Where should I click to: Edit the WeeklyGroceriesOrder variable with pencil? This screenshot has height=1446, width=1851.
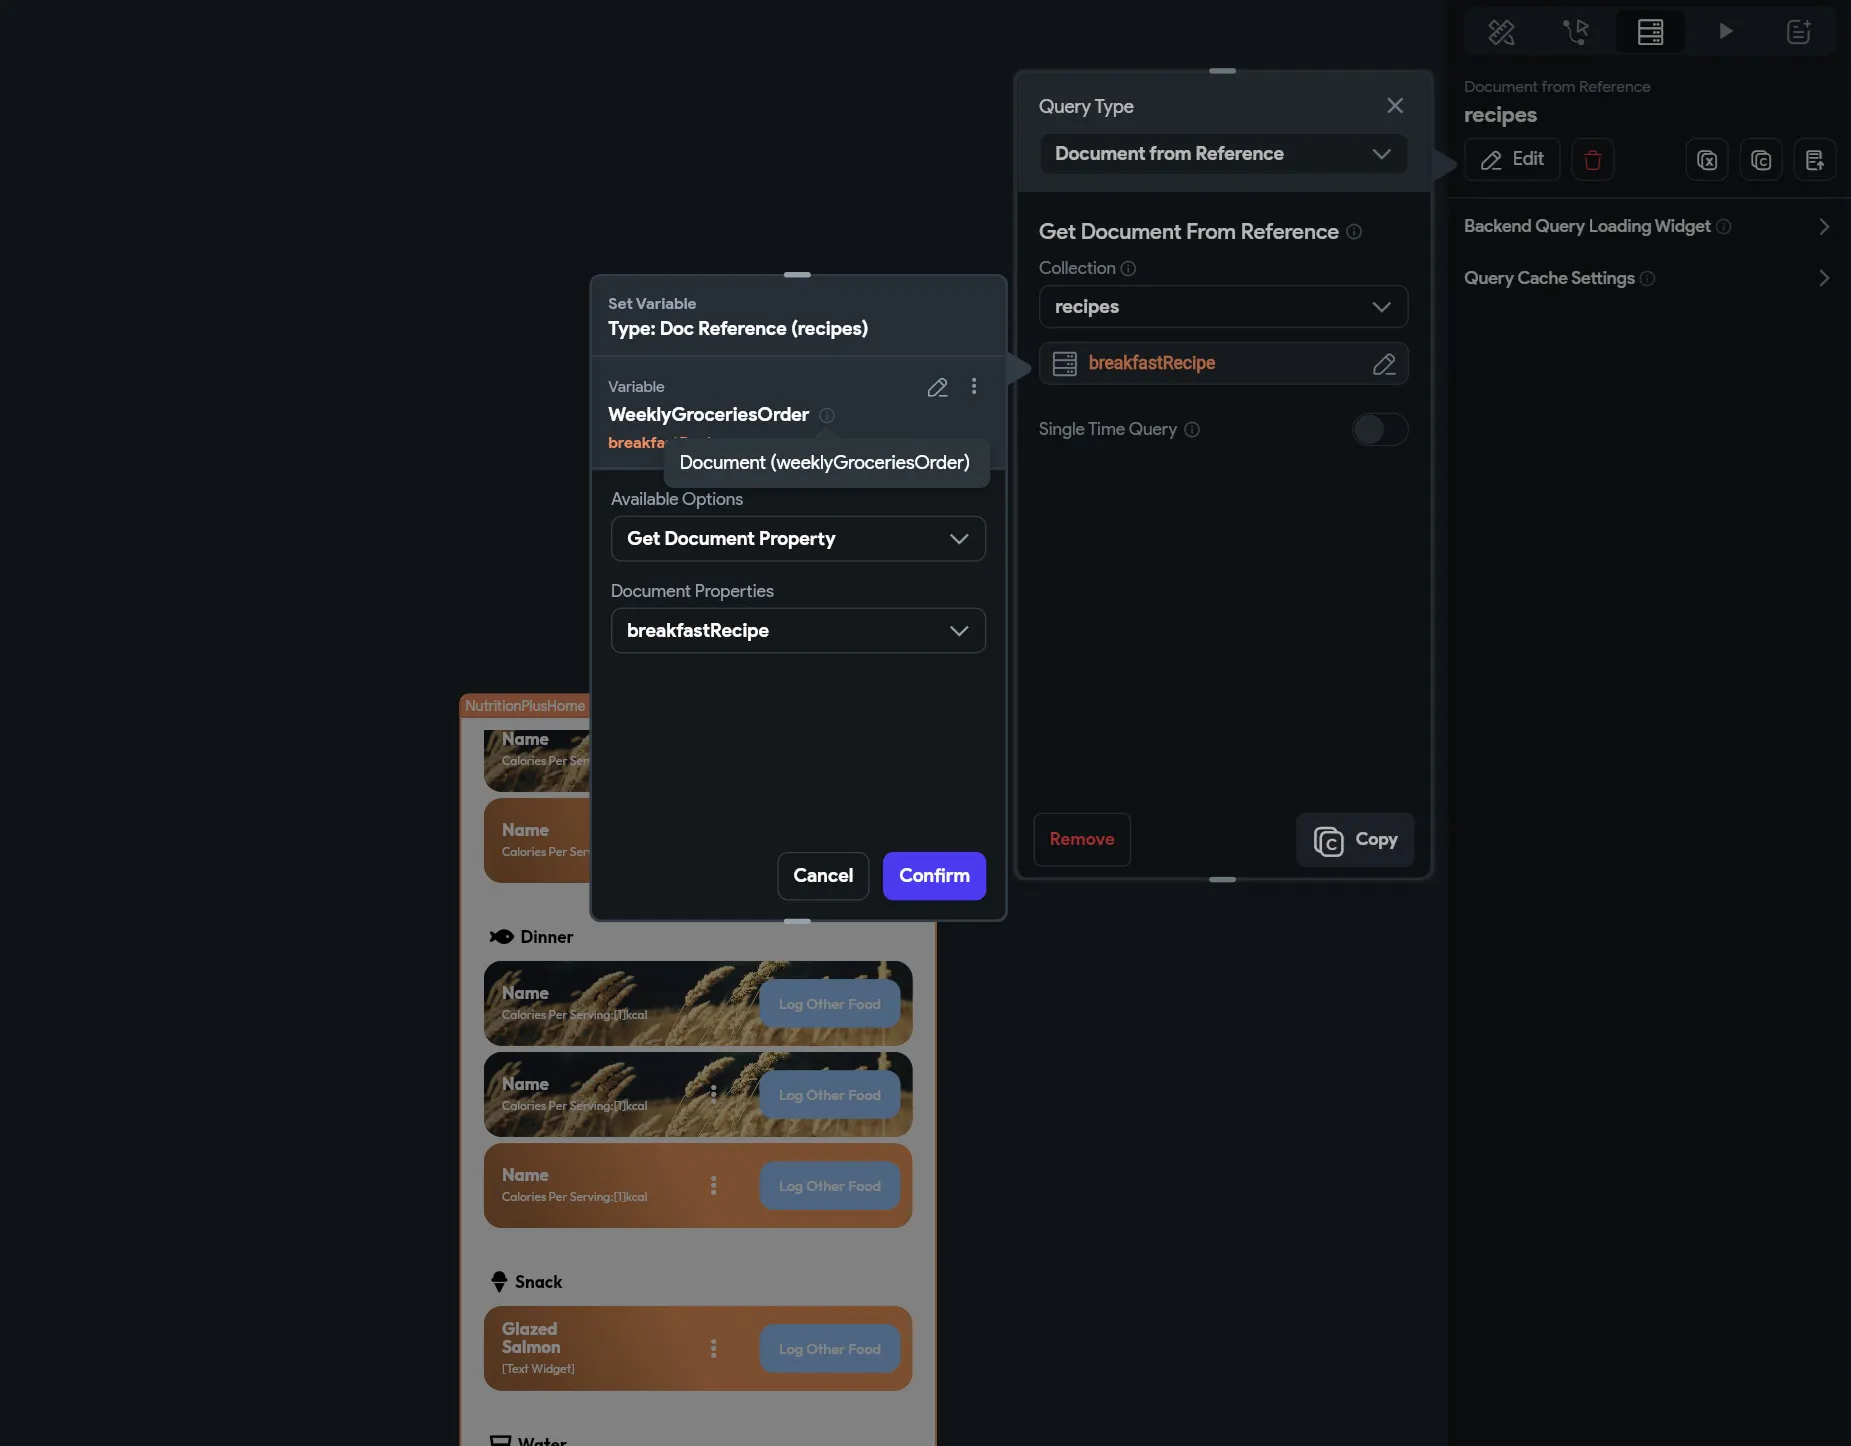[x=937, y=387]
